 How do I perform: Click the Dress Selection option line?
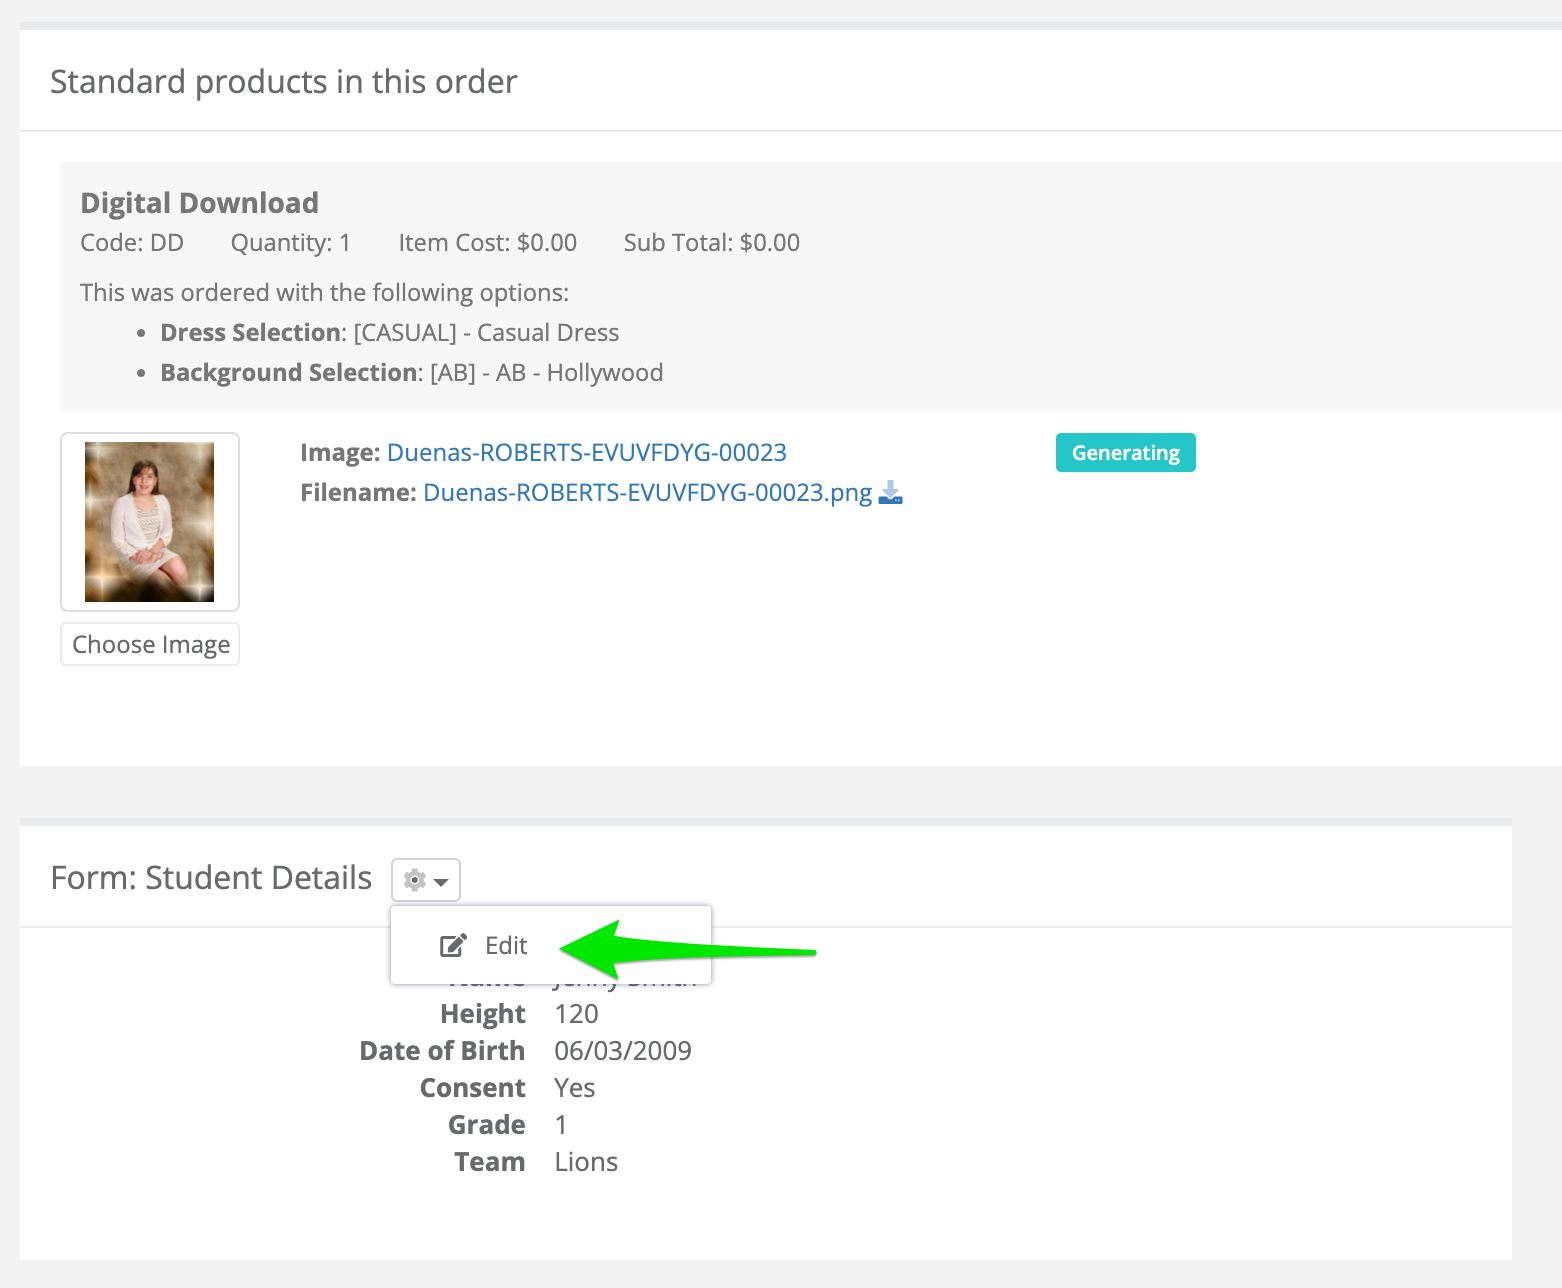[x=390, y=332]
